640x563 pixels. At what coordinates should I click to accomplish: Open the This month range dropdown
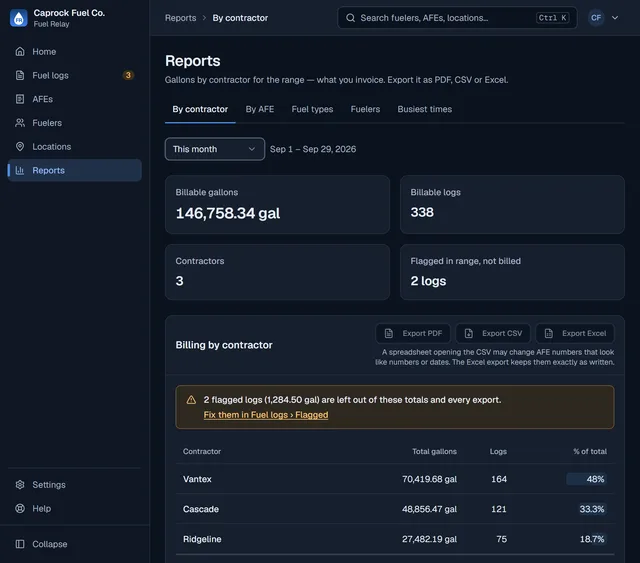[215, 149]
